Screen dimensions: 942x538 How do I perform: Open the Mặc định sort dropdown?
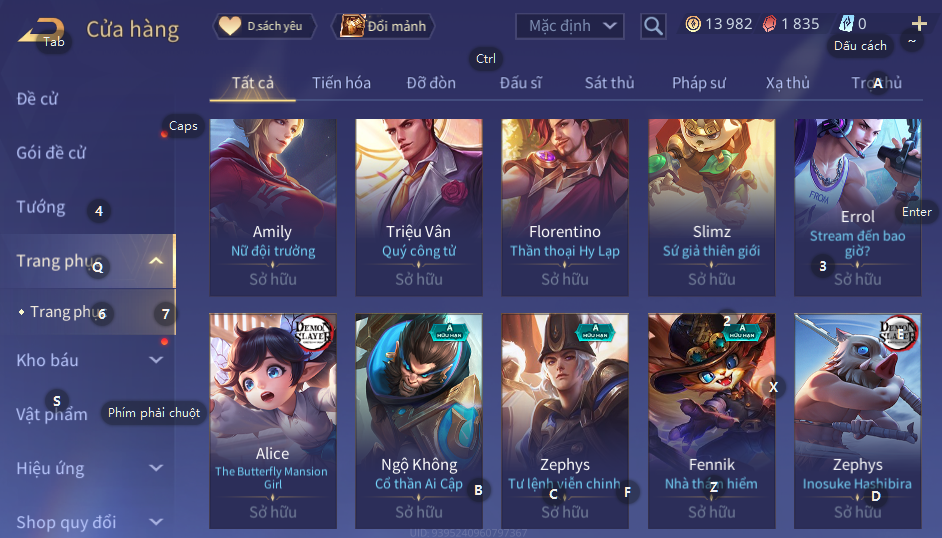(570, 26)
